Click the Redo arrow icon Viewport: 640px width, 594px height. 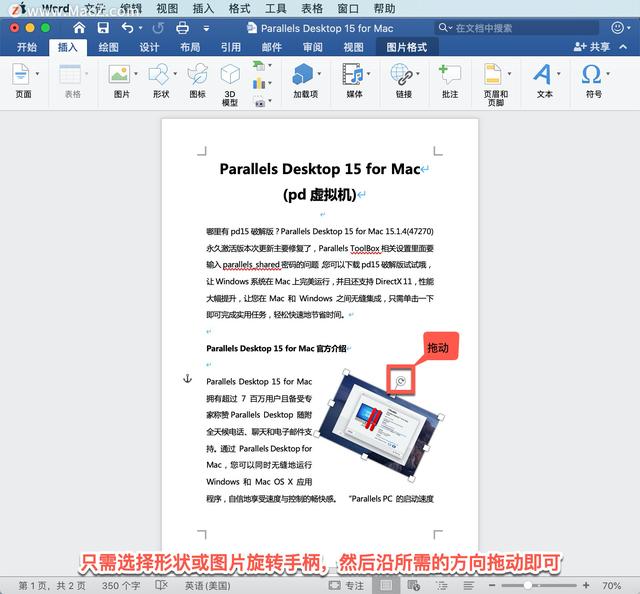158,28
